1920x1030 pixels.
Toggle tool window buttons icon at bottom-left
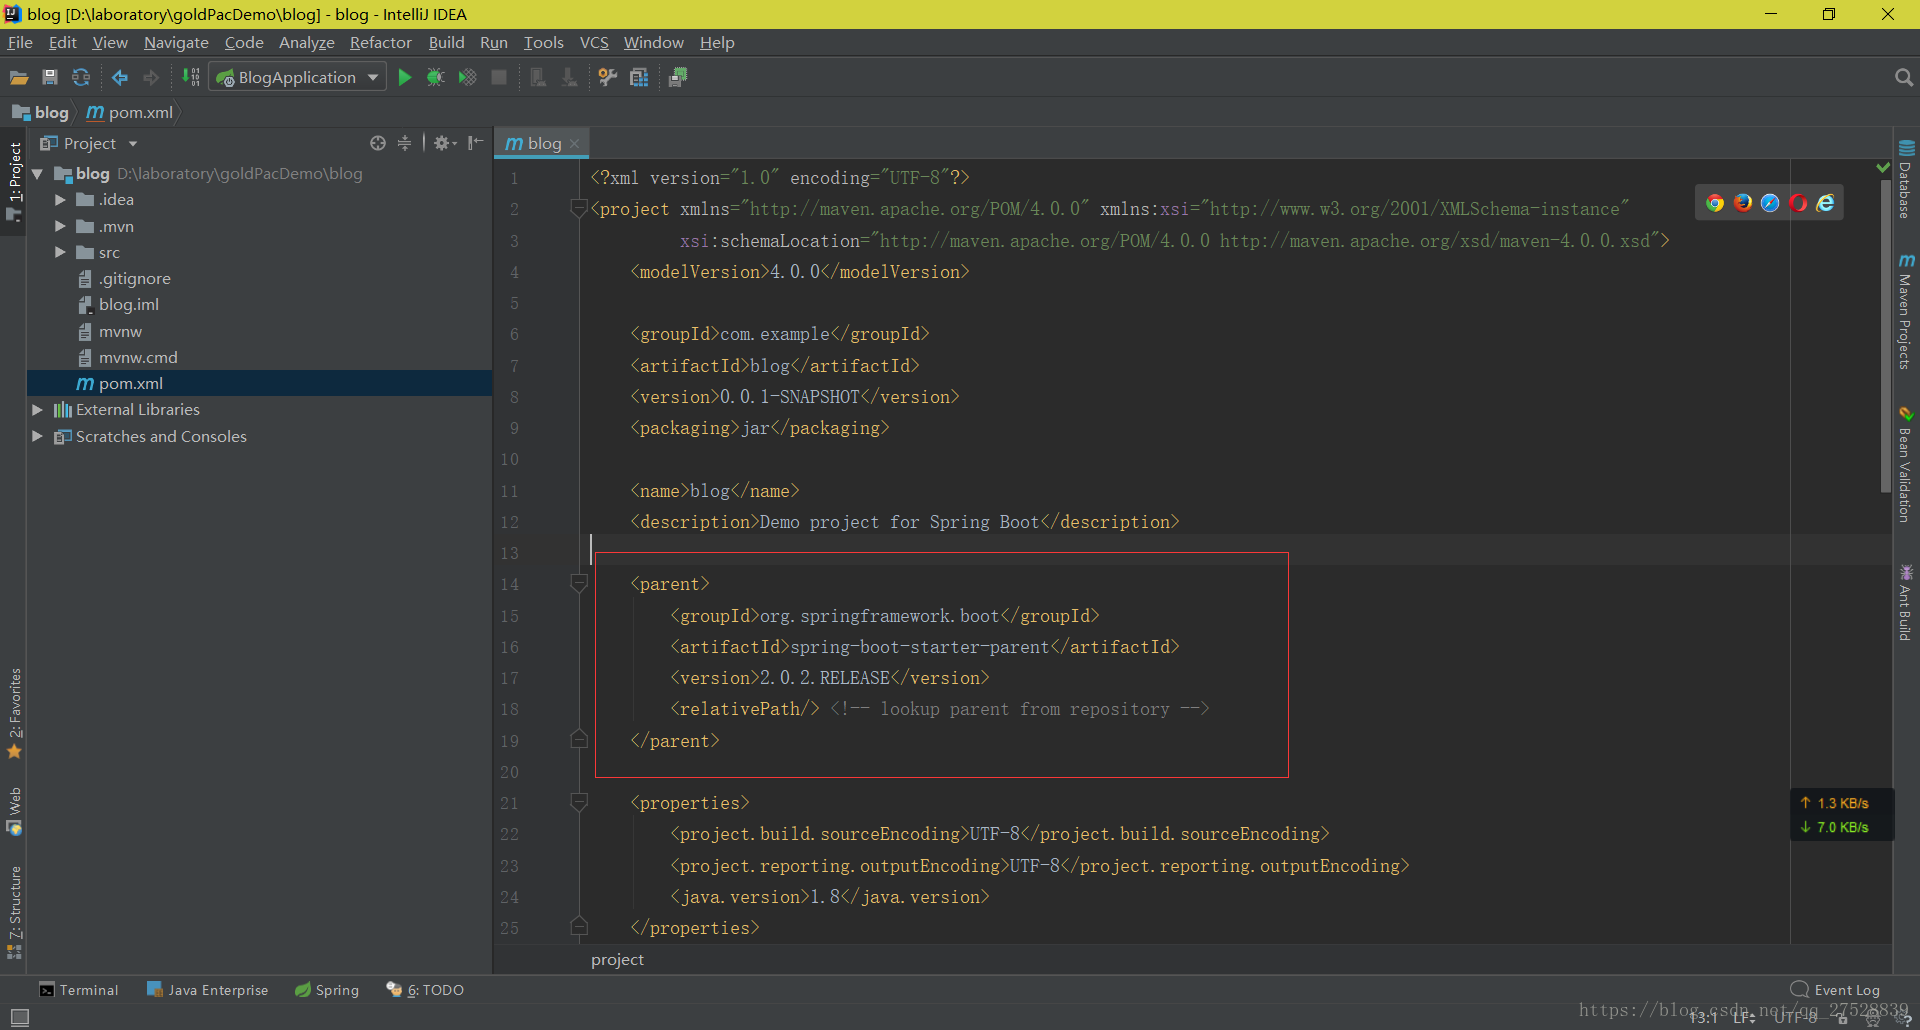tap(19, 1017)
